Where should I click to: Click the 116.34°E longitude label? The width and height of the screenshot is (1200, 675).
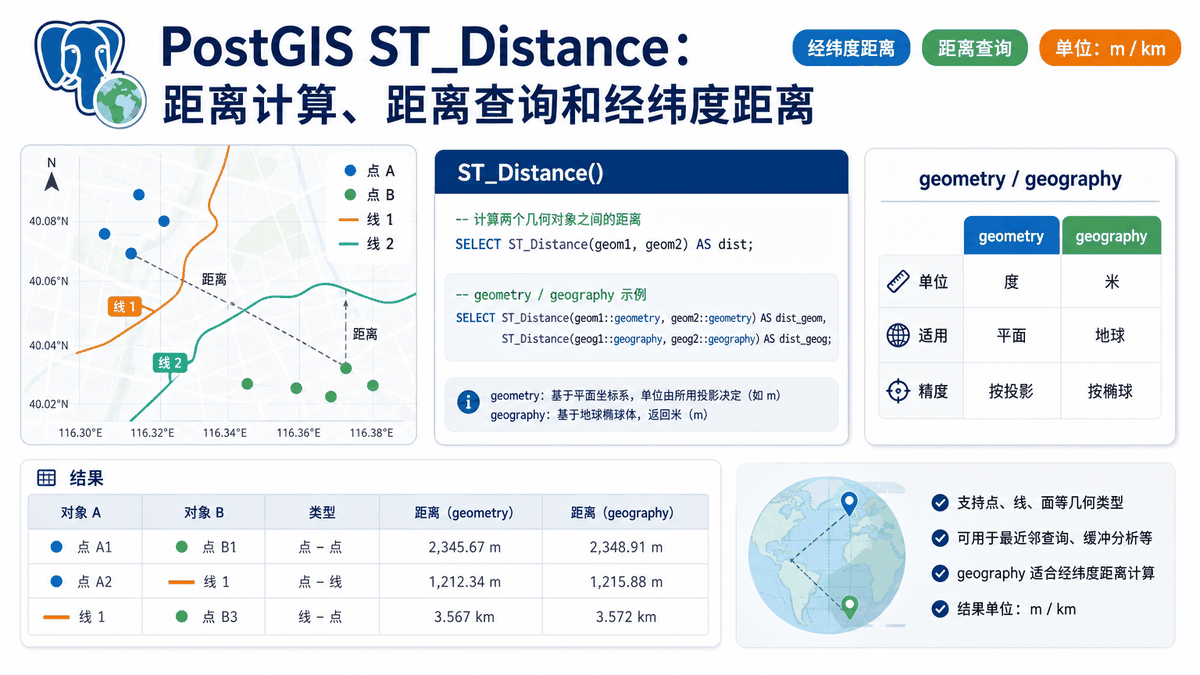click(x=224, y=433)
